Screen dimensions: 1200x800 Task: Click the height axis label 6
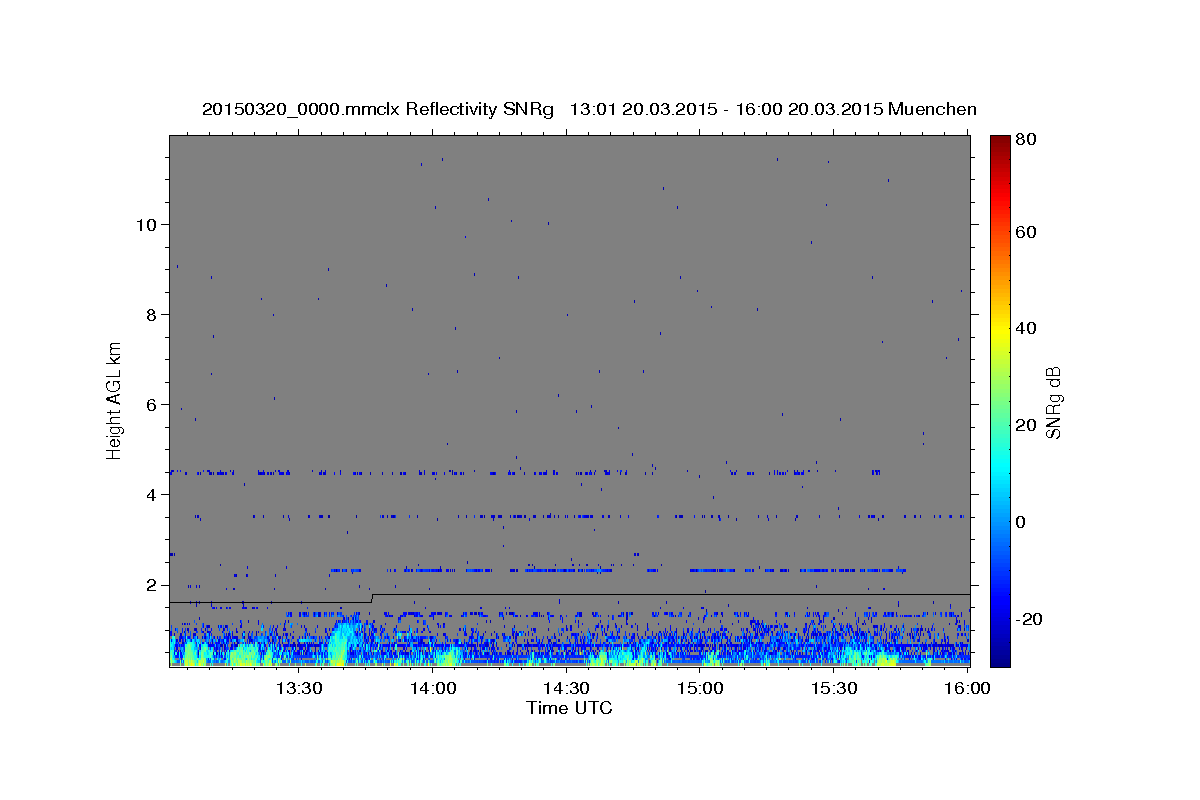tap(151, 404)
